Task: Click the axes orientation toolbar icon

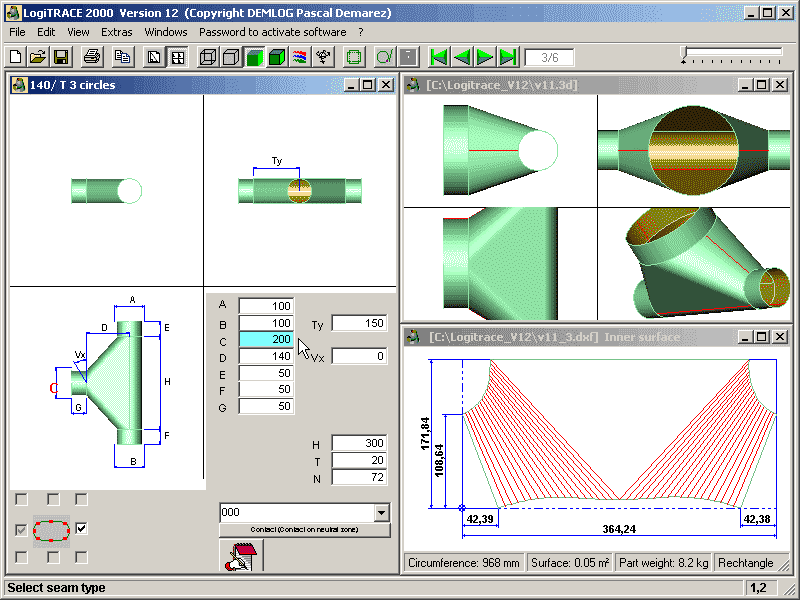Action: pyautogui.click(x=323, y=57)
